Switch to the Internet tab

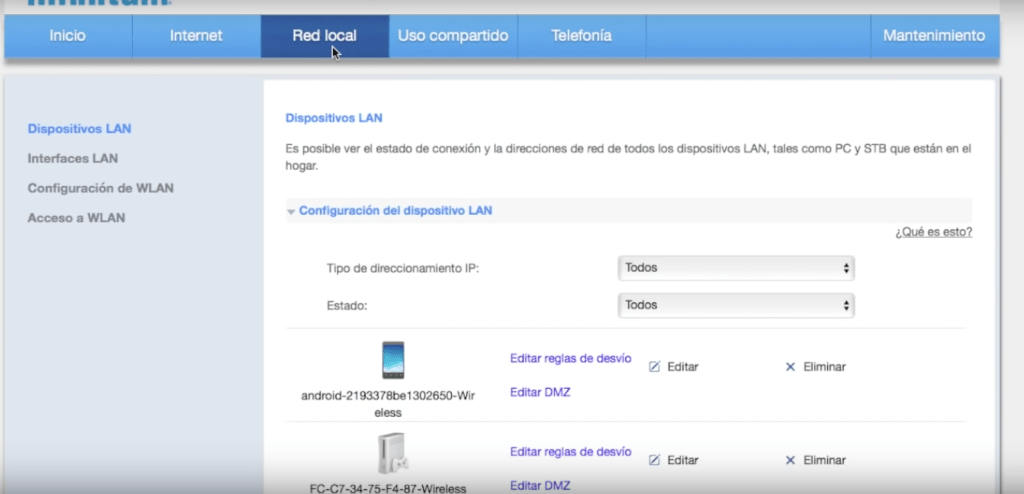[x=196, y=36]
